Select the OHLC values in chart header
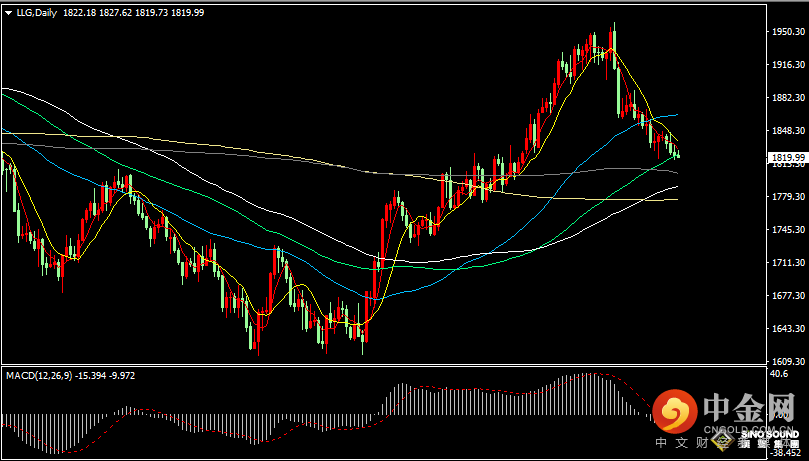Image resolution: width=809 pixels, height=461 pixels. tap(133, 13)
